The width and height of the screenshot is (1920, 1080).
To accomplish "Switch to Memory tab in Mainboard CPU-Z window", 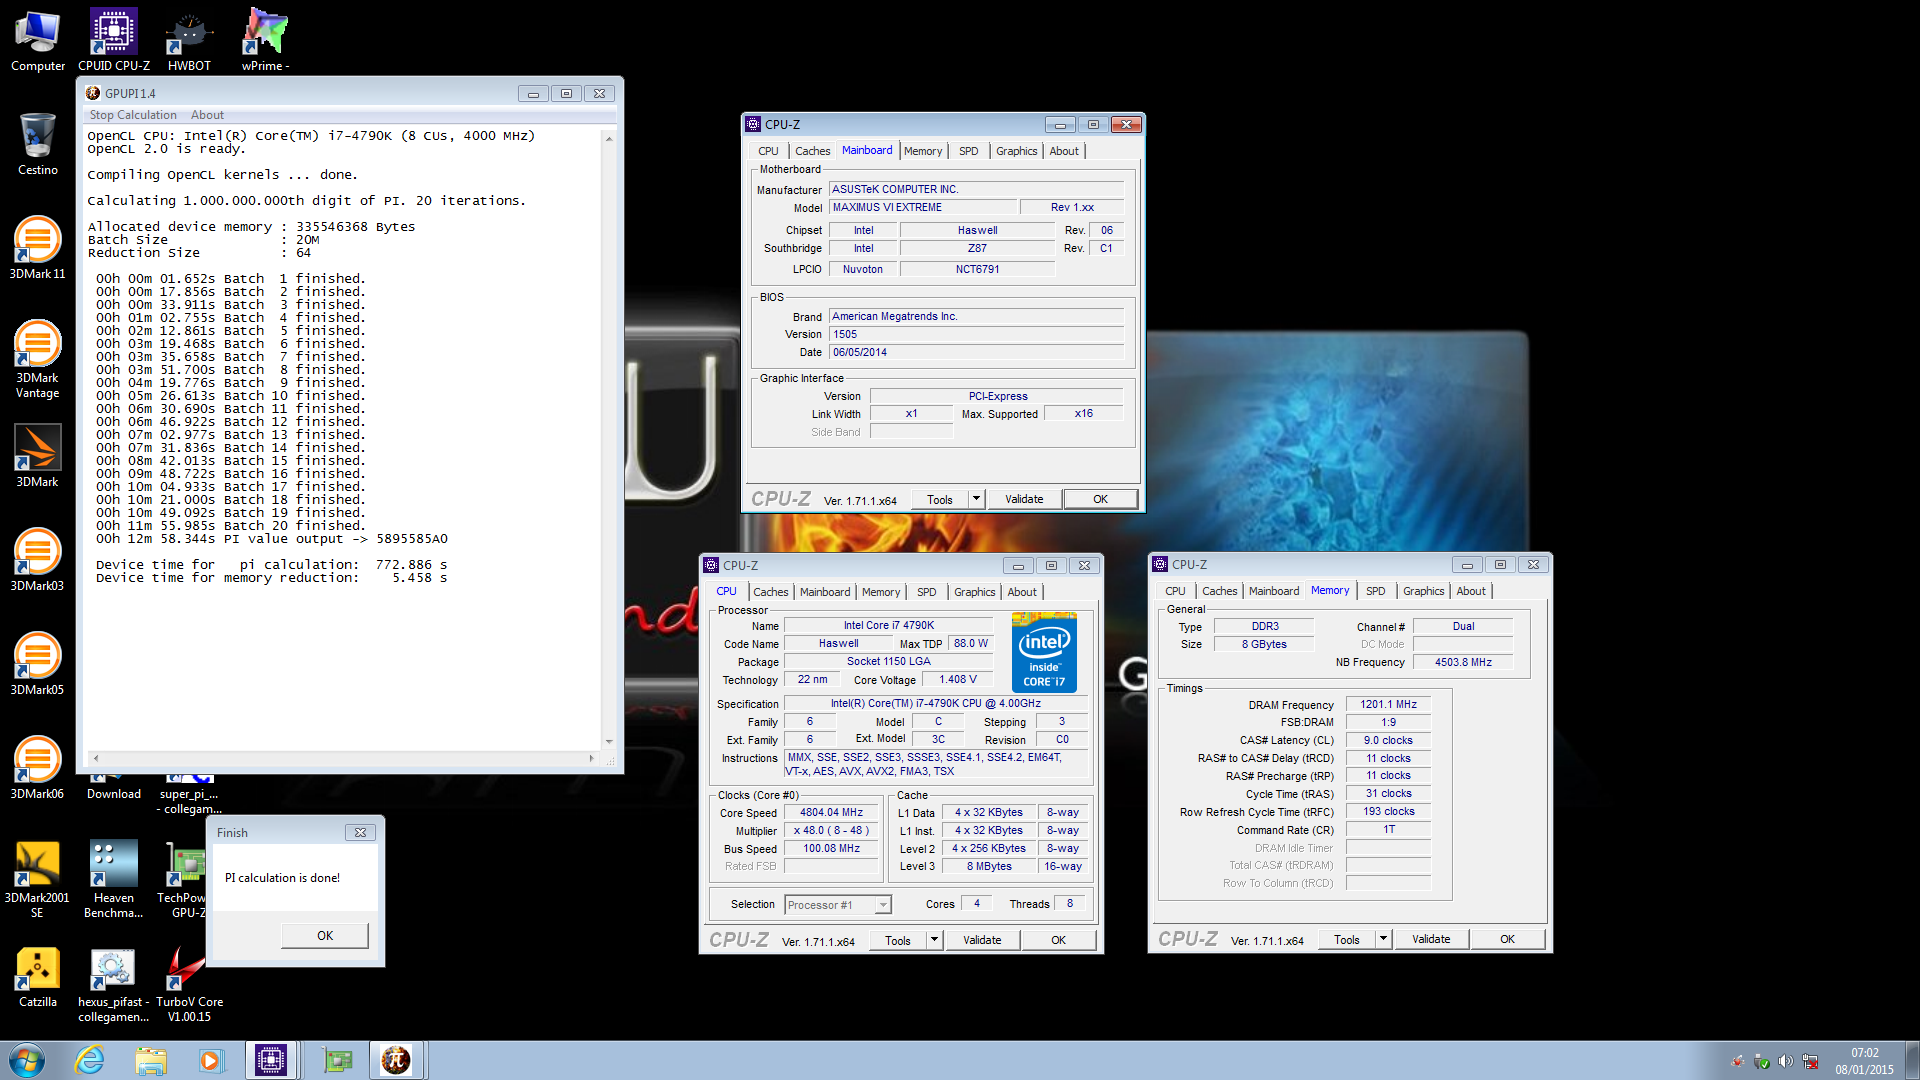I will tap(922, 151).
